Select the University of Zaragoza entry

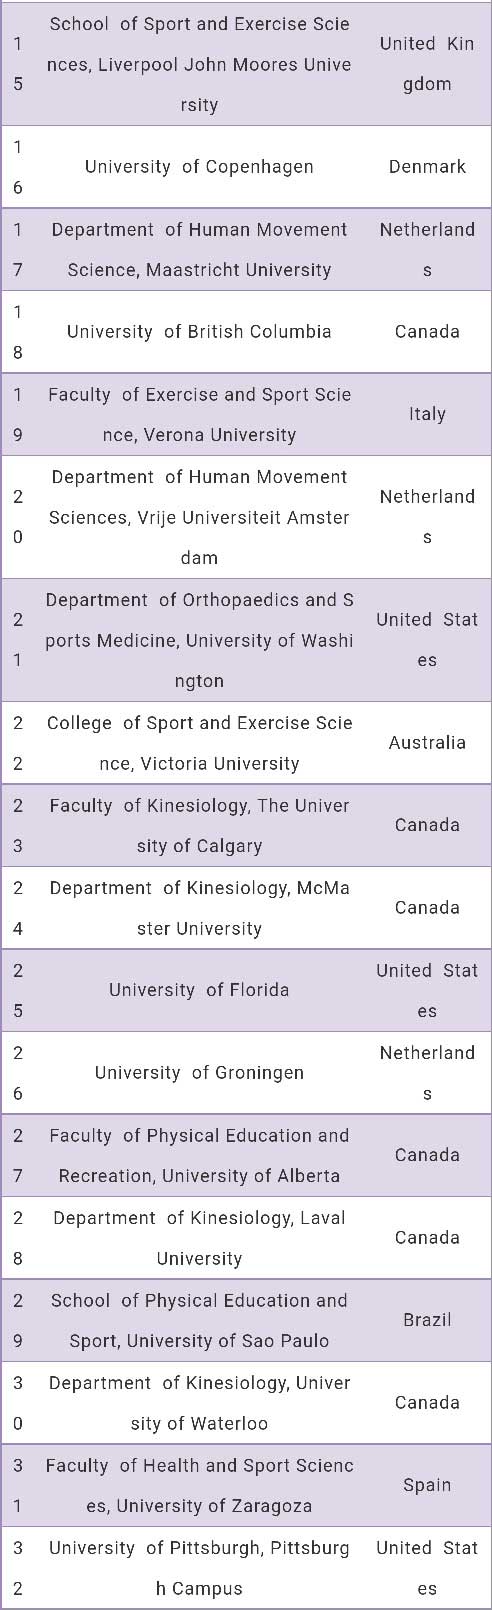click(199, 1486)
